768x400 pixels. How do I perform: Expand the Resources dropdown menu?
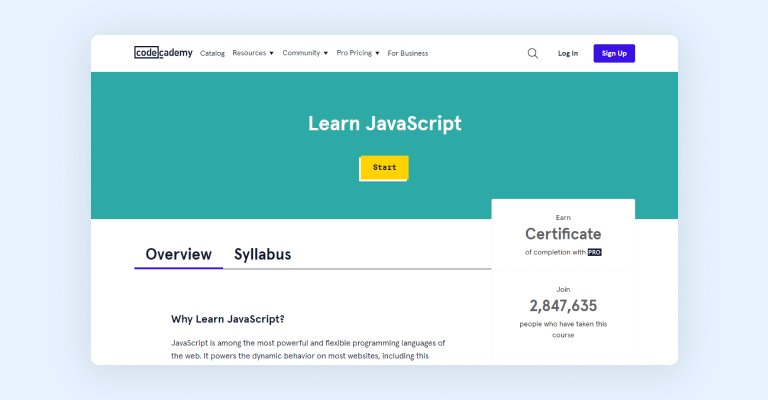click(x=253, y=53)
